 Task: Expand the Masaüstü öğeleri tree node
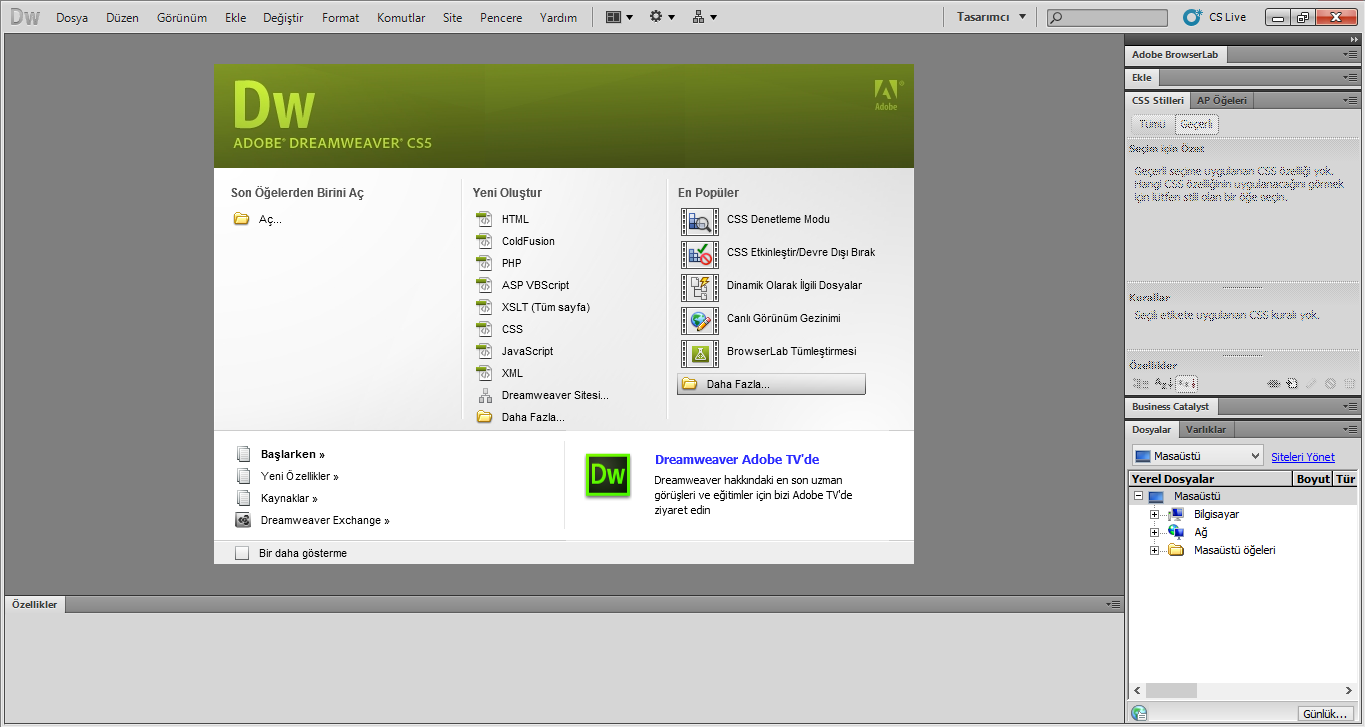click(x=1154, y=550)
